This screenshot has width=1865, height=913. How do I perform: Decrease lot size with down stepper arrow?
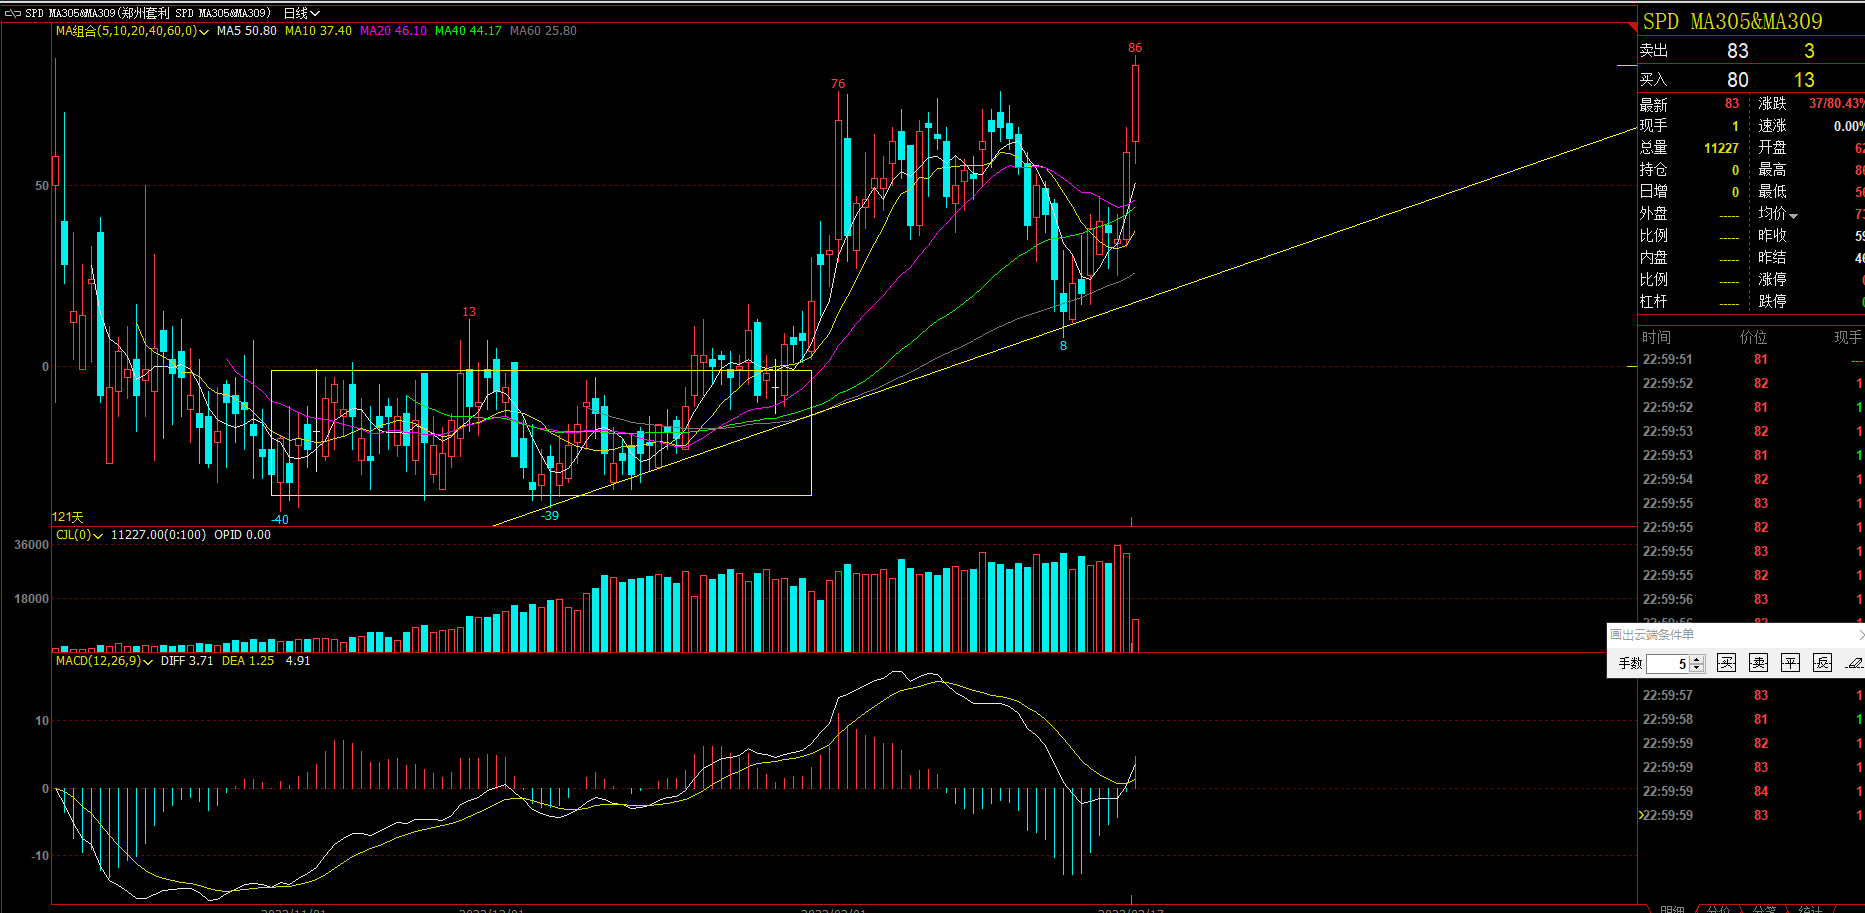[1697, 668]
